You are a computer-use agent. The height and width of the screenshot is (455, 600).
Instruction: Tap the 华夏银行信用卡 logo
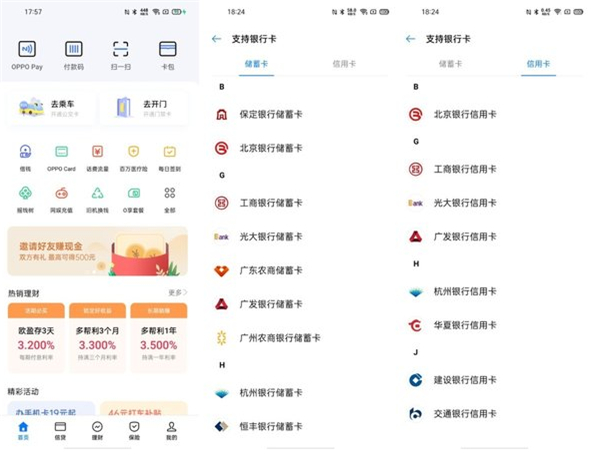[x=416, y=325]
